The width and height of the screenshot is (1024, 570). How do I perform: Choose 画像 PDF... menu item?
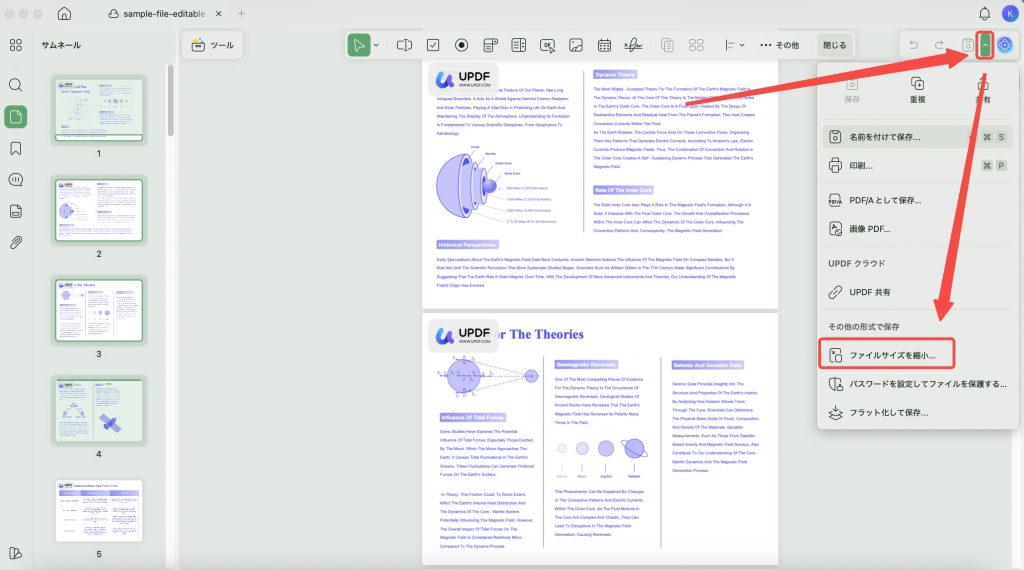[918, 229]
